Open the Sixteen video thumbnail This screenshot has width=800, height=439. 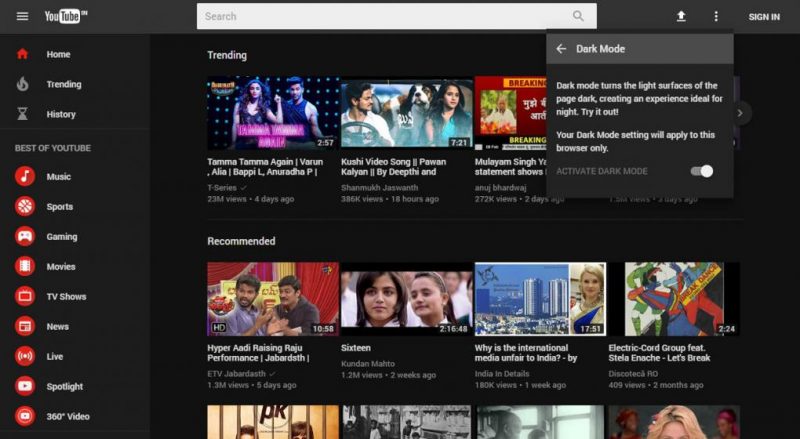pyautogui.click(x=405, y=299)
